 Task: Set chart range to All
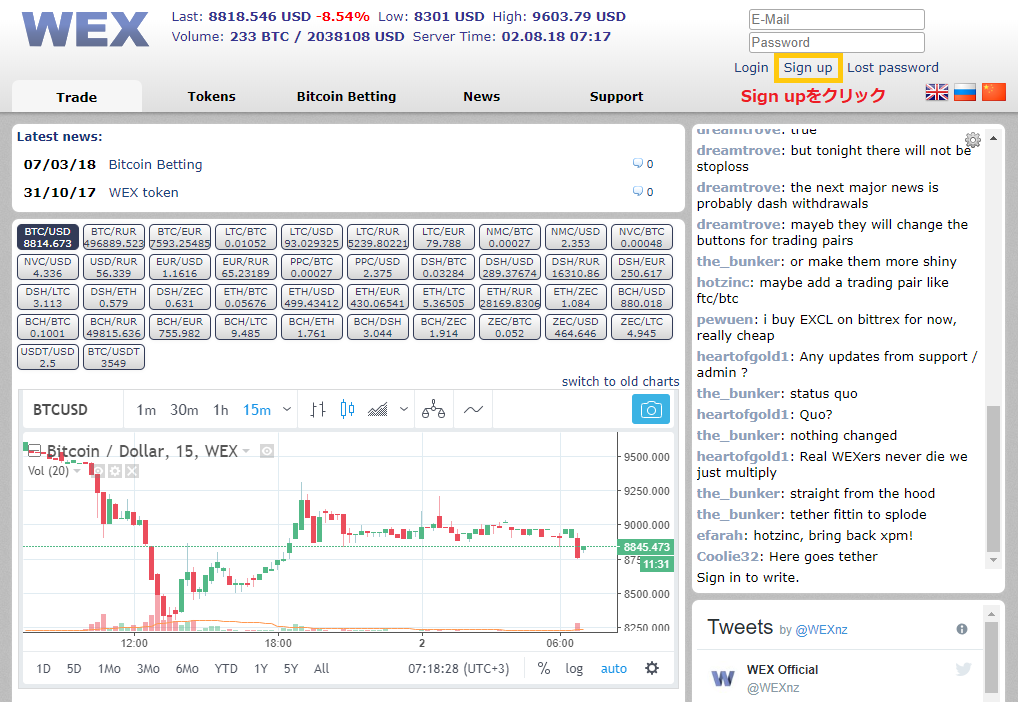tap(321, 668)
